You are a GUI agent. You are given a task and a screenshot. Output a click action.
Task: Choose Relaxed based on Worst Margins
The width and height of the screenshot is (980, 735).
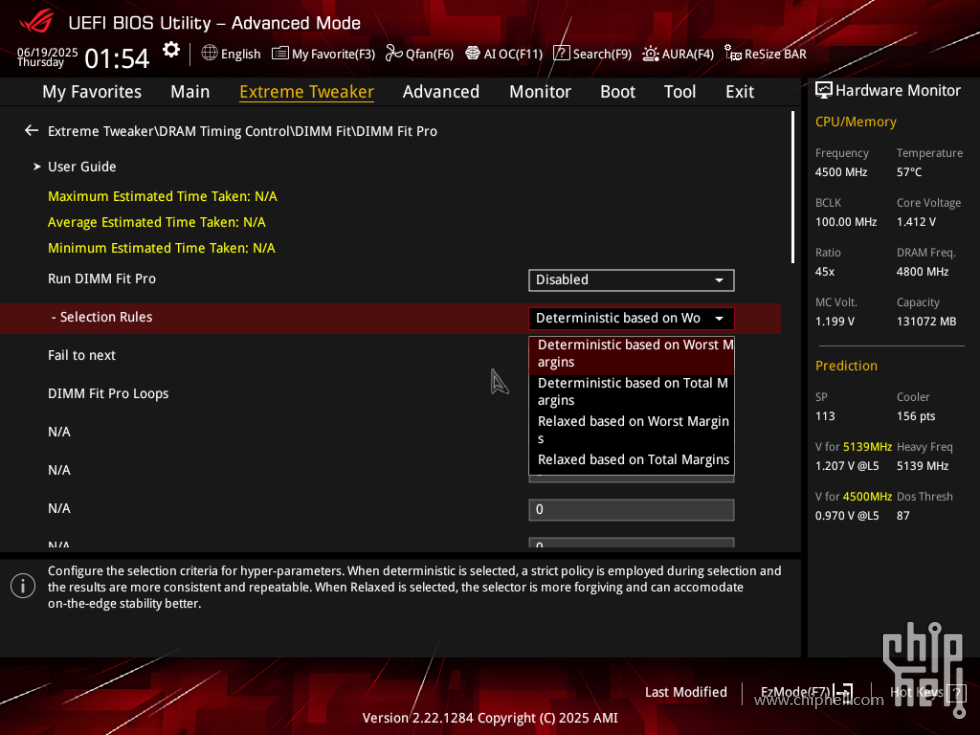pos(631,430)
